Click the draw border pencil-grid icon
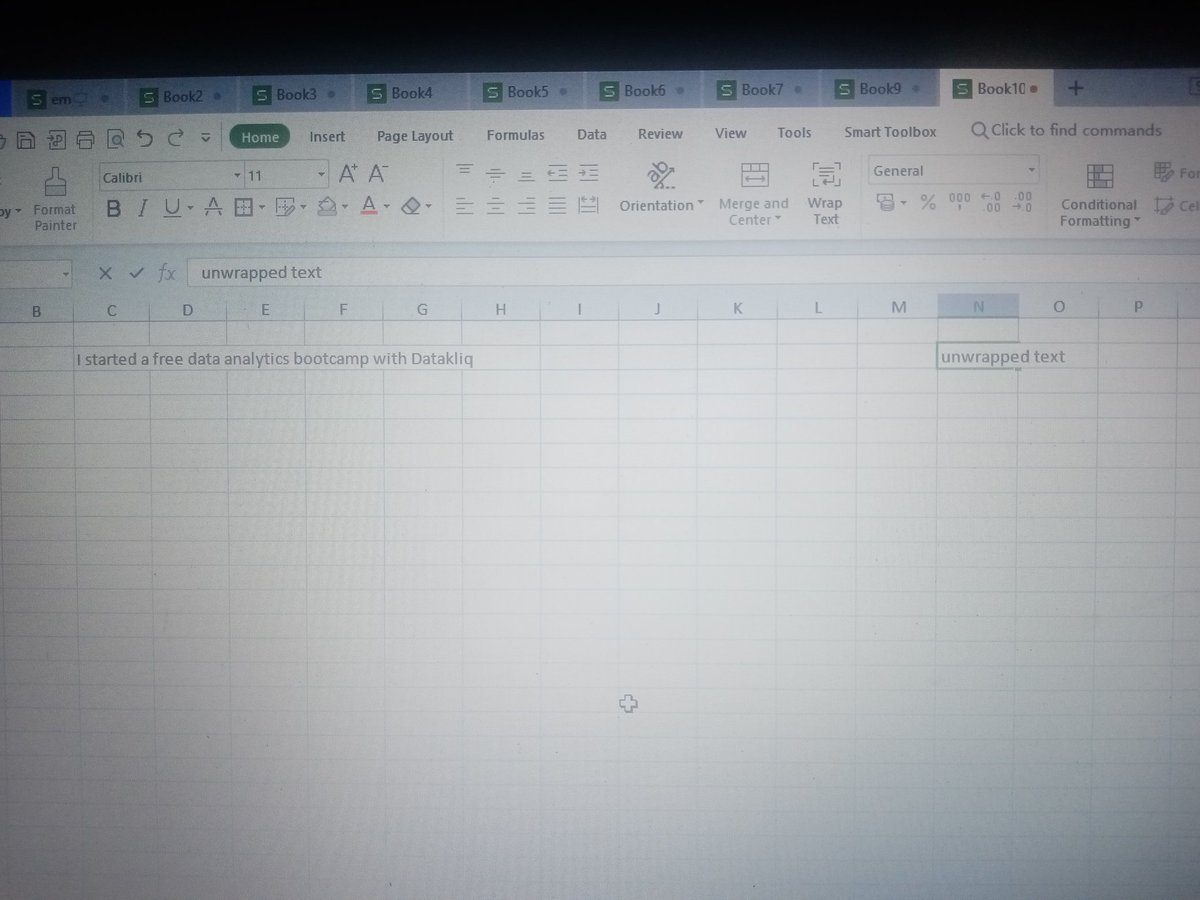 coord(285,207)
